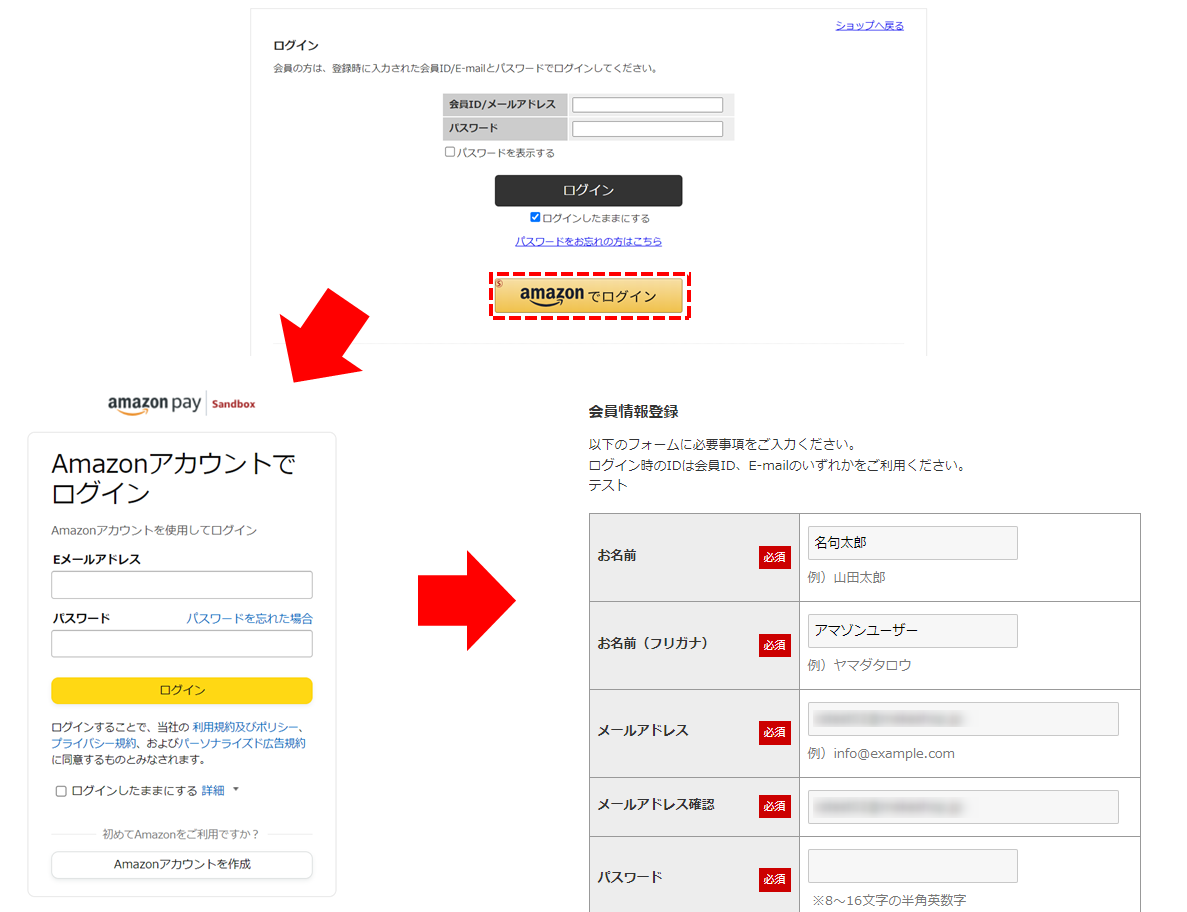Enable the パスワードを表示する checkbox
The width and height of the screenshot is (1187, 912).
450,152
